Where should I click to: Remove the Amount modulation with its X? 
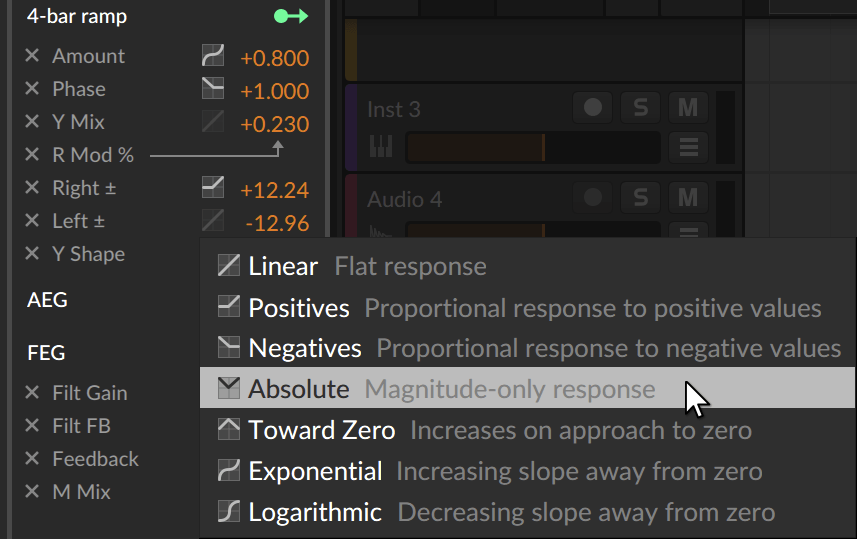pos(32,56)
